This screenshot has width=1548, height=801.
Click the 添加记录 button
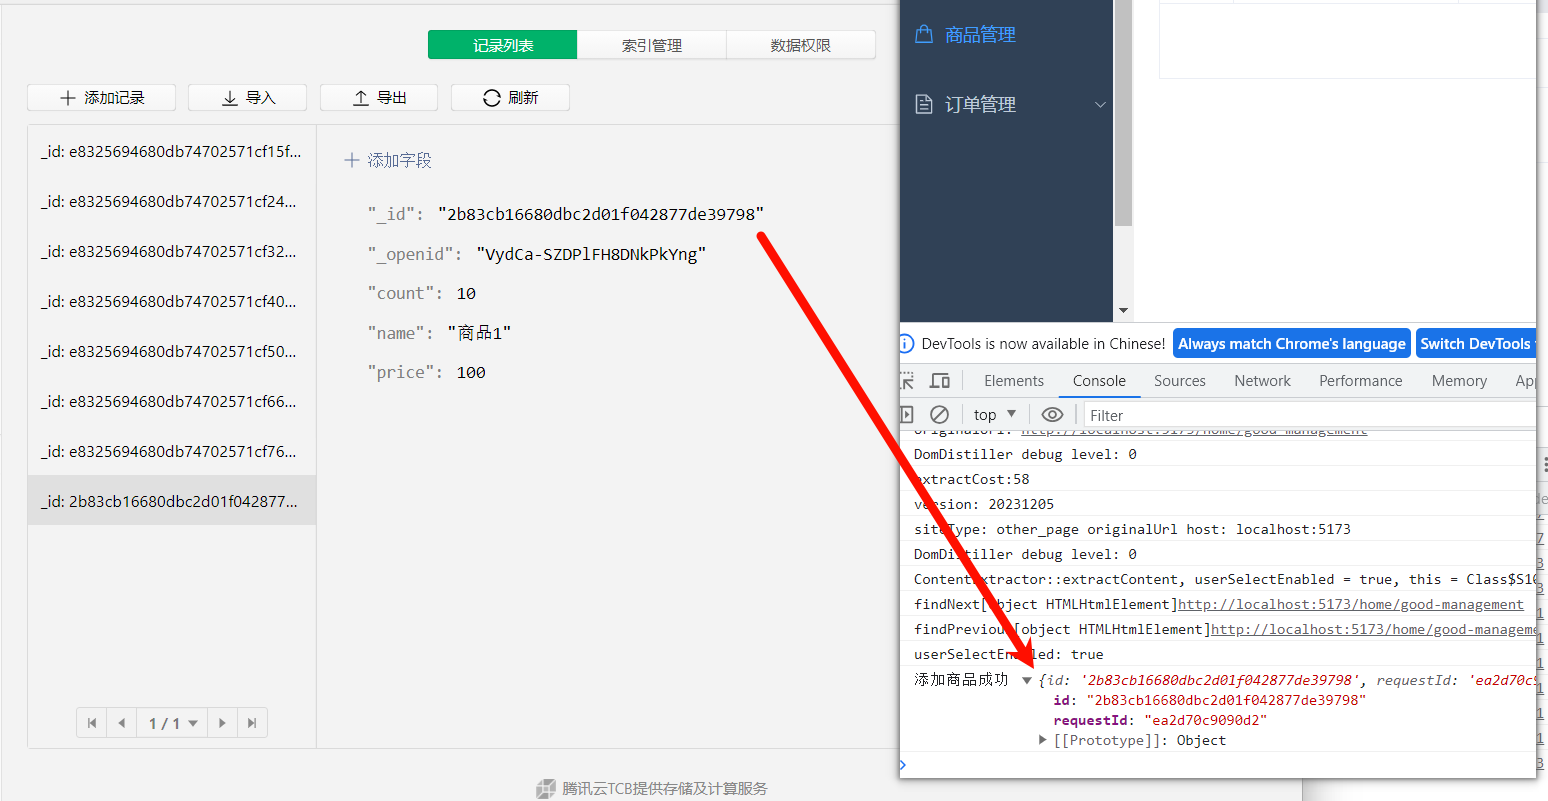[x=101, y=98]
